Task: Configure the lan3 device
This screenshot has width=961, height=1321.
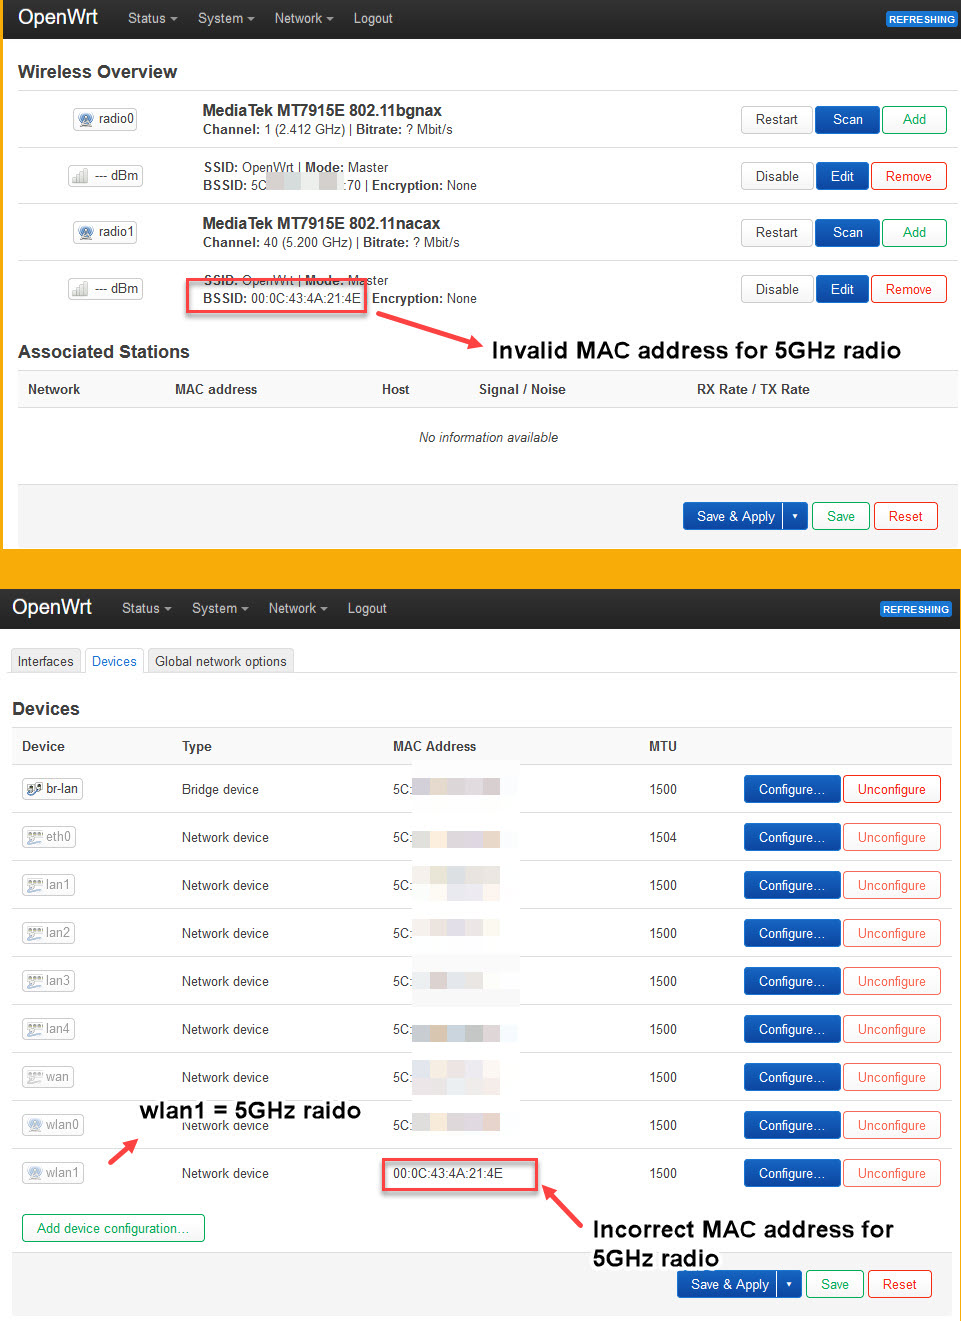Action: 792,981
